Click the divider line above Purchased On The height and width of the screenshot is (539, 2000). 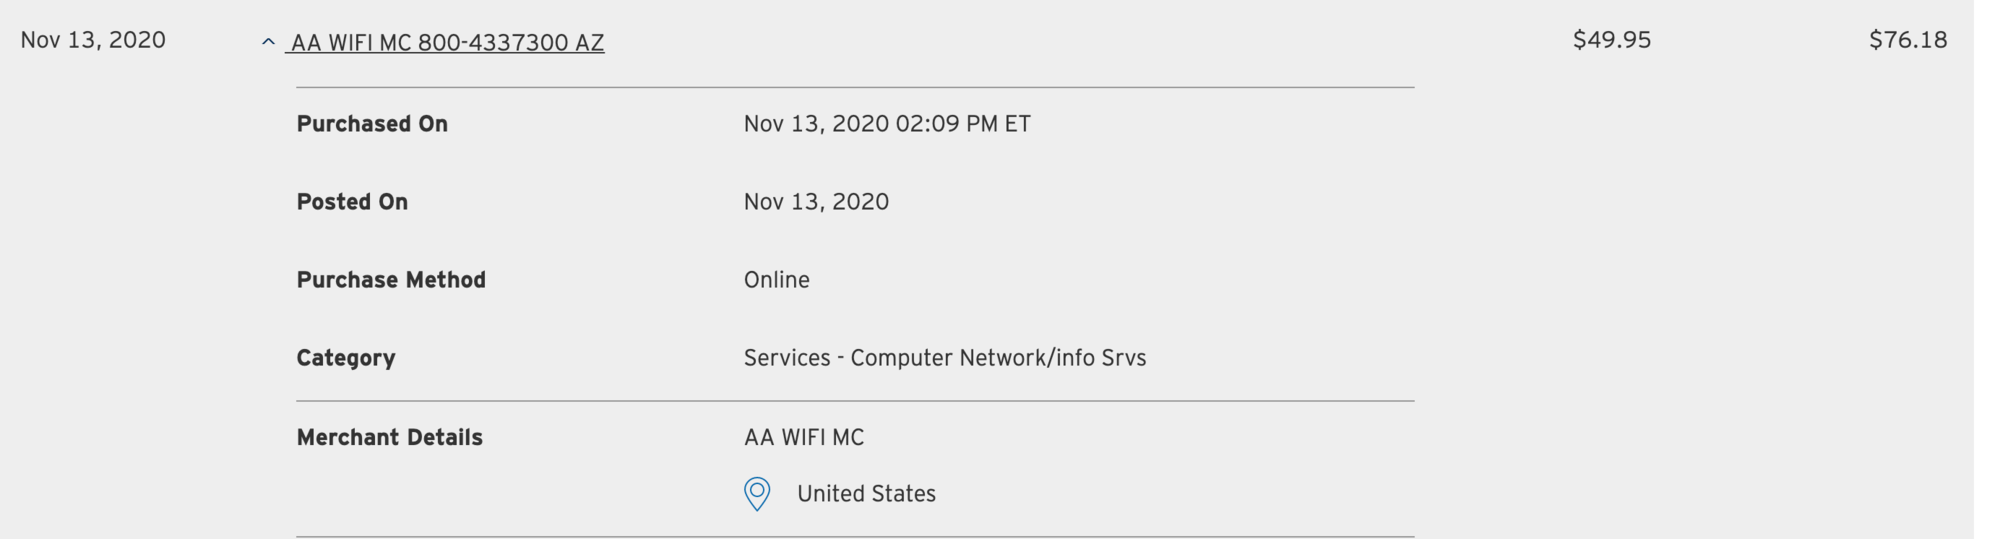tap(855, 87)
